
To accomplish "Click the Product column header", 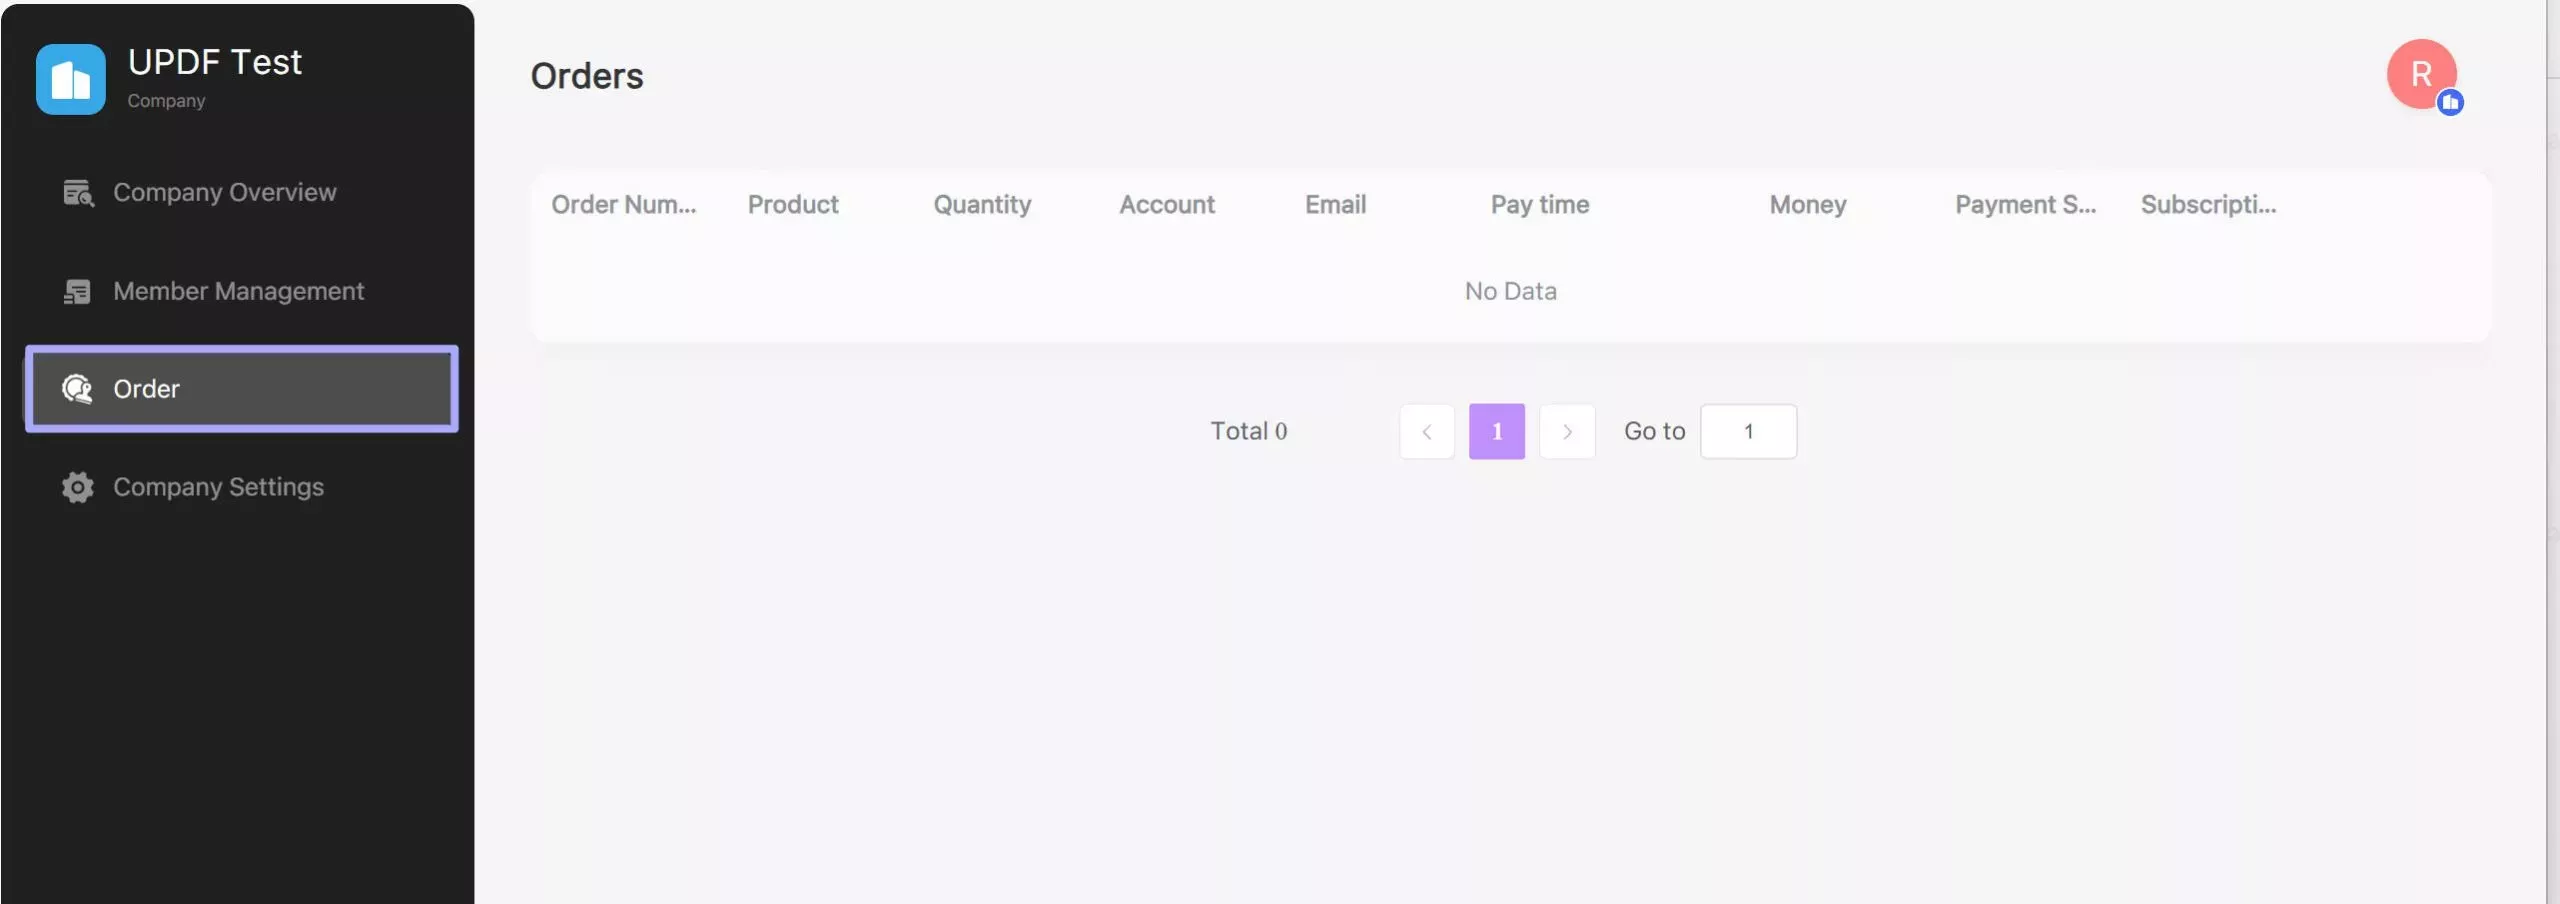I will tap(793, 204).
